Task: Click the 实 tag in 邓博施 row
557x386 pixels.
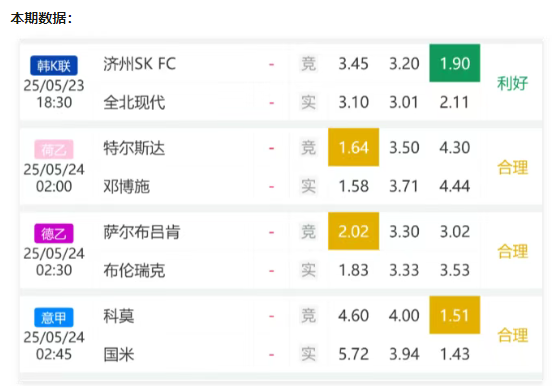Action: [308, 186]
